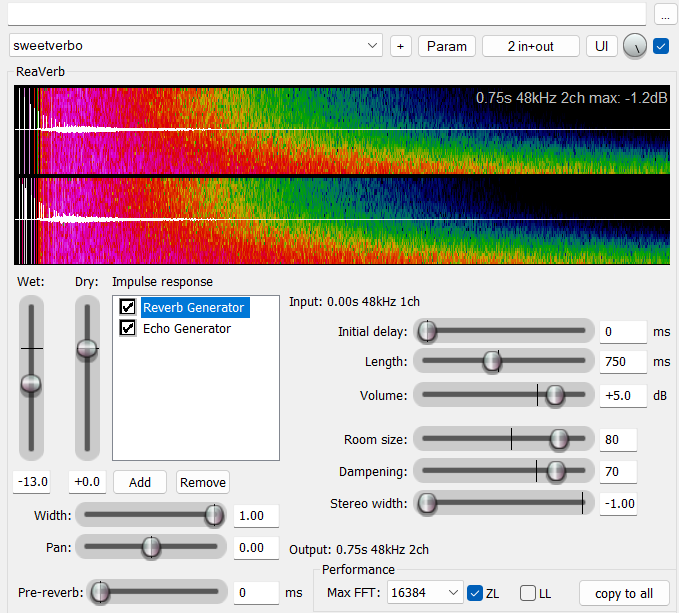Screen dimensions: 679x613
Task: Click the plus preset button
Action: coord(401,46)
